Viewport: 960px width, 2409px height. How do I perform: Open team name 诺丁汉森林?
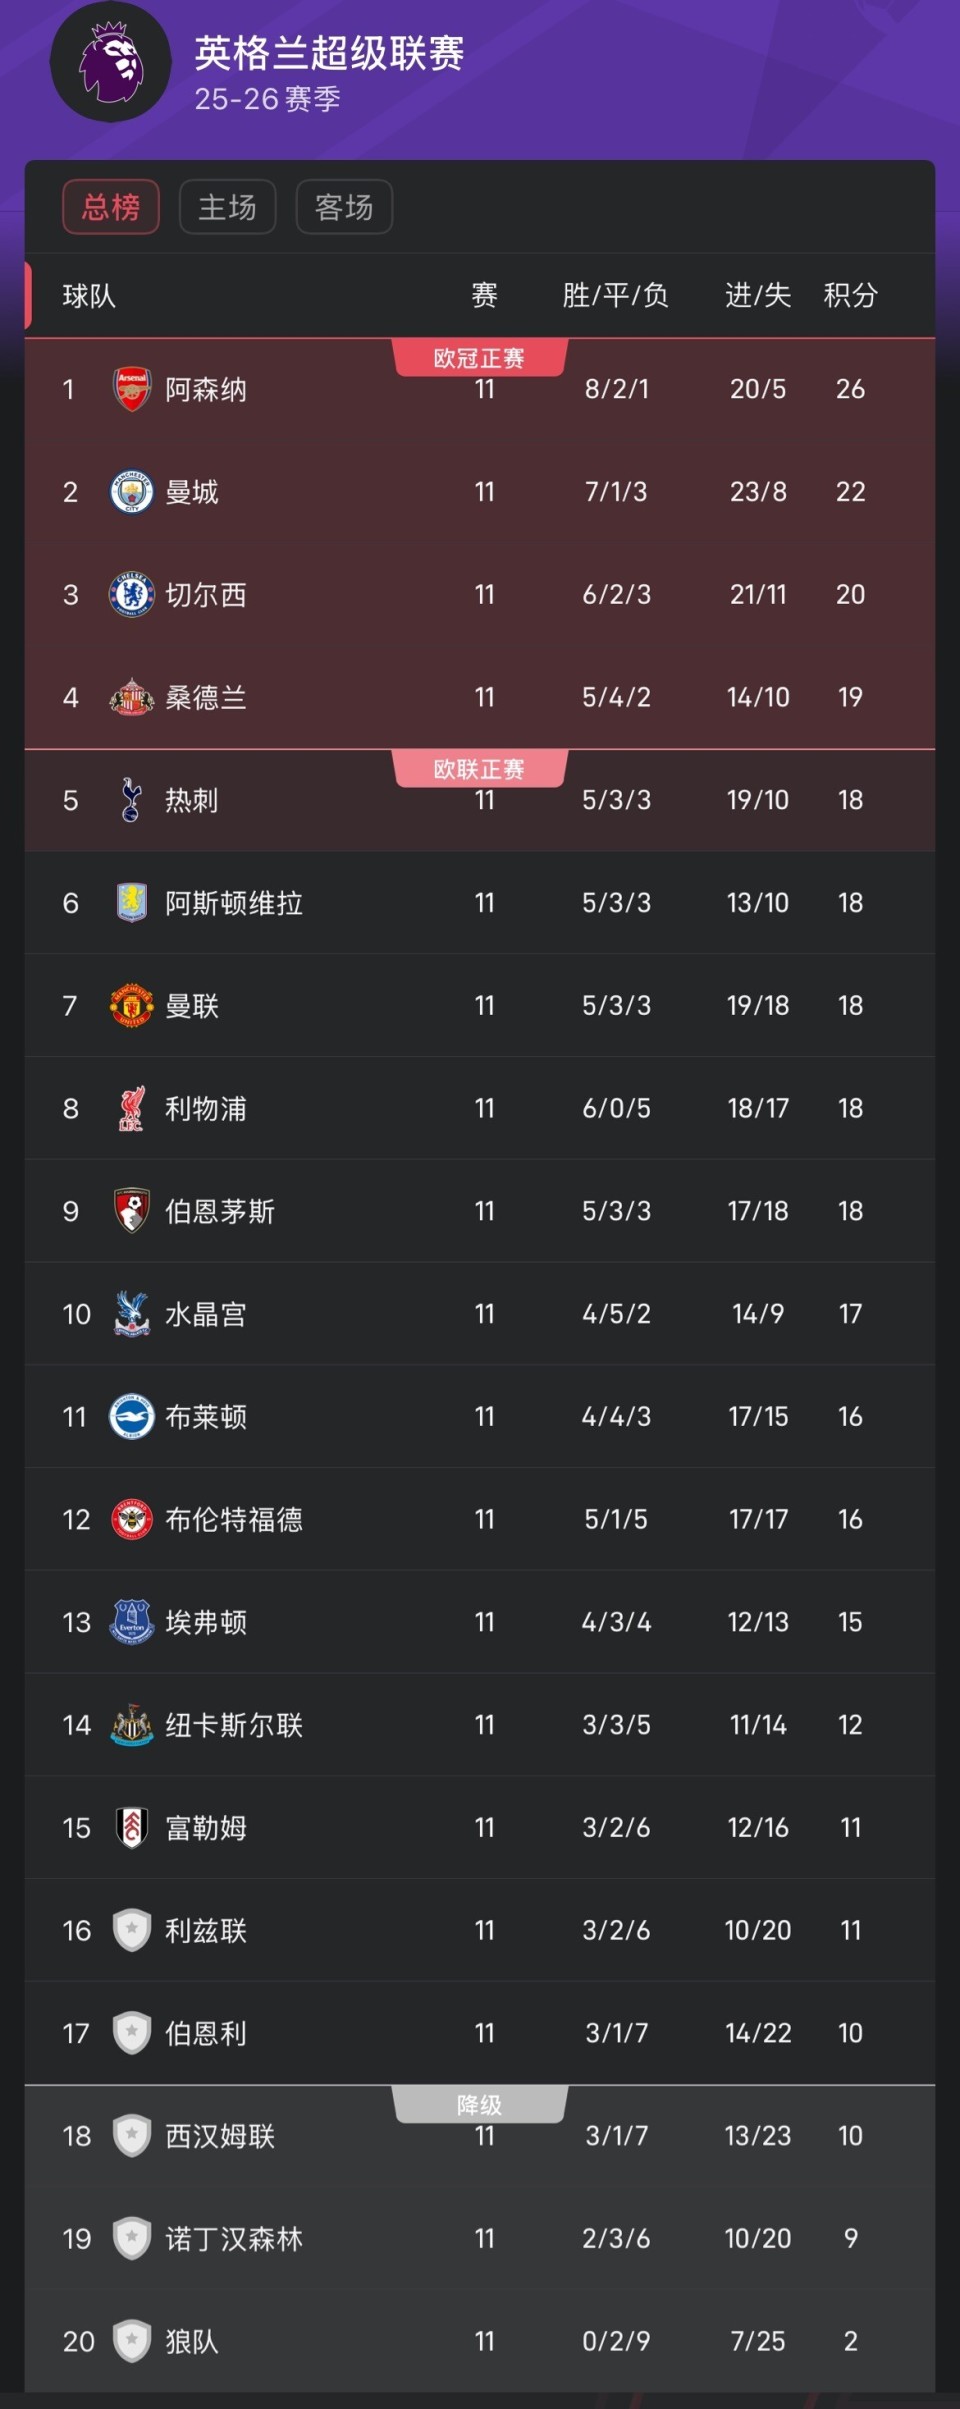point(234,2239)
